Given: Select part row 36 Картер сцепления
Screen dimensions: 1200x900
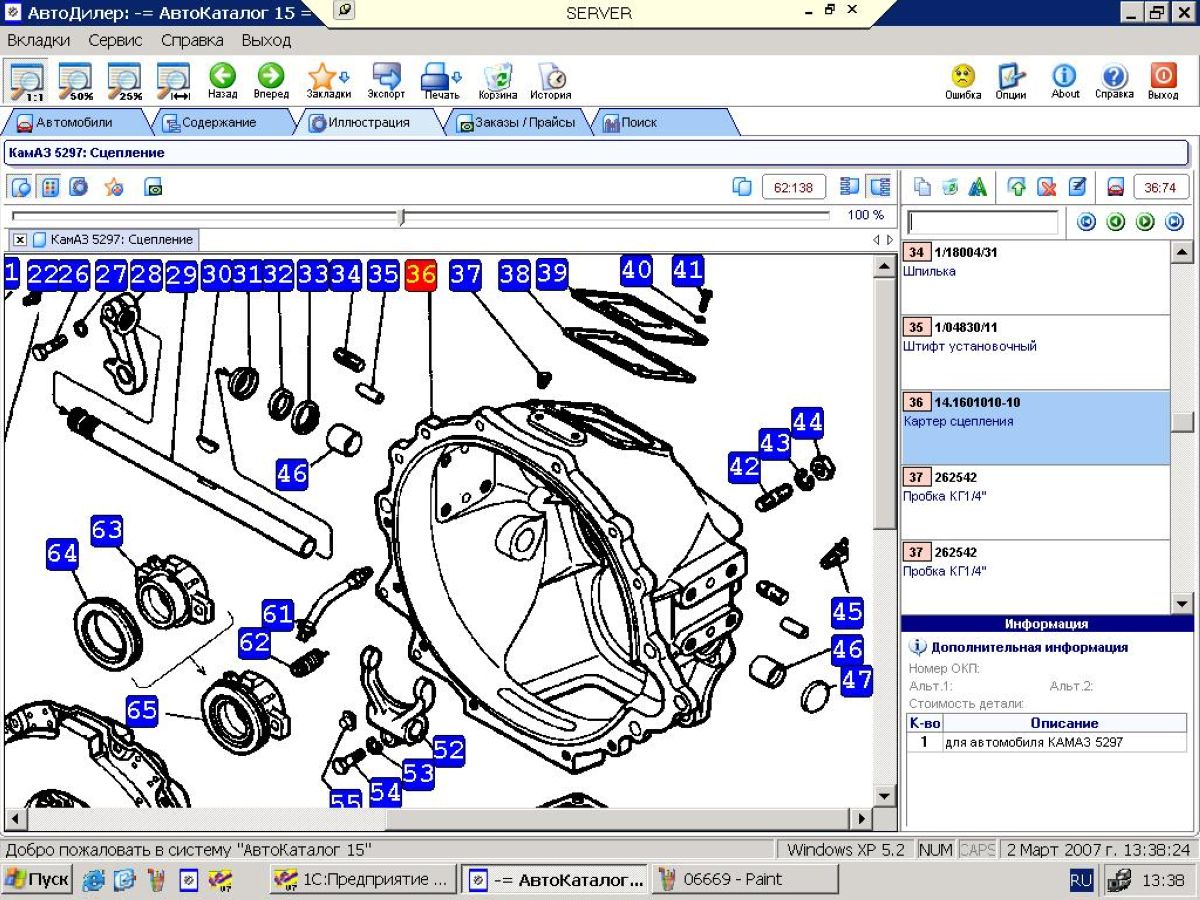Looking at the screenshot, I should pyautogui.click(x=1035, y=427).
